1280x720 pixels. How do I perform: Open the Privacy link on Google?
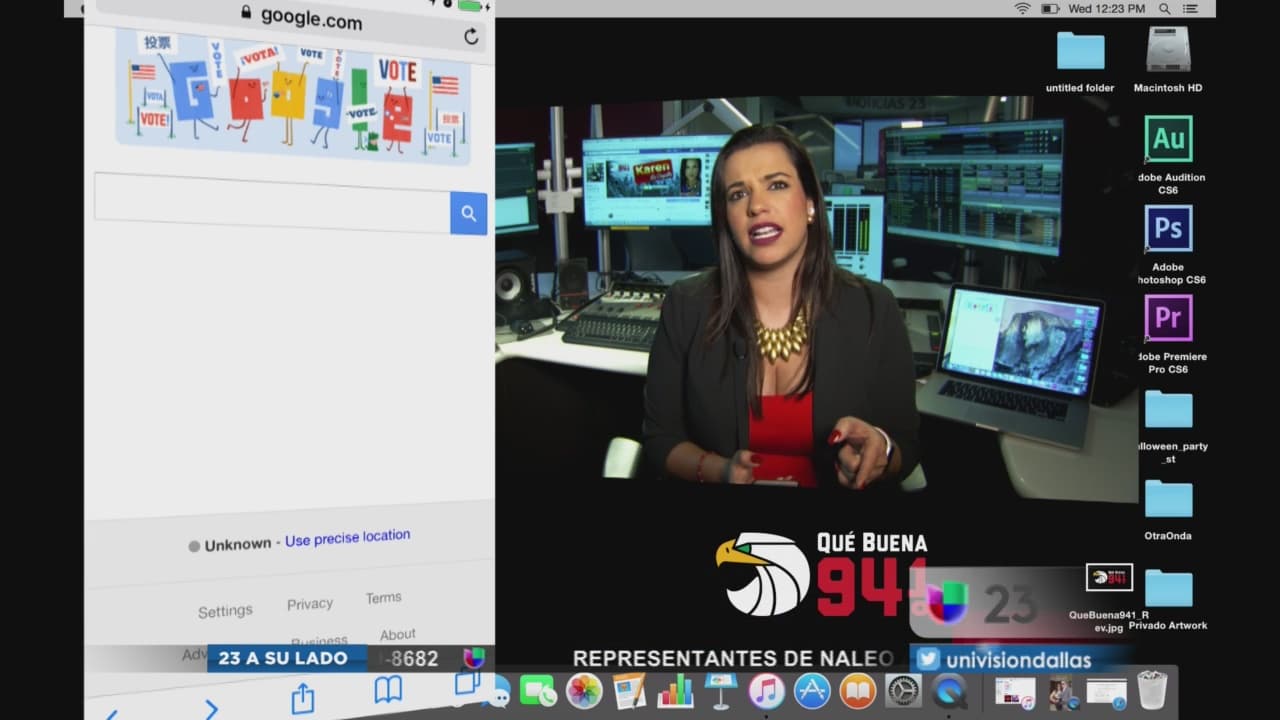coord(310,604)
